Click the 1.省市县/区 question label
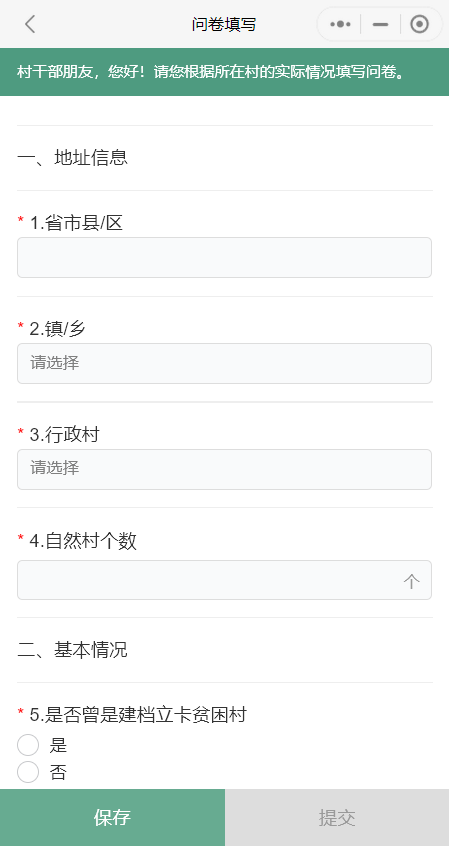This screenshot has width=449, height=846. 76,222
